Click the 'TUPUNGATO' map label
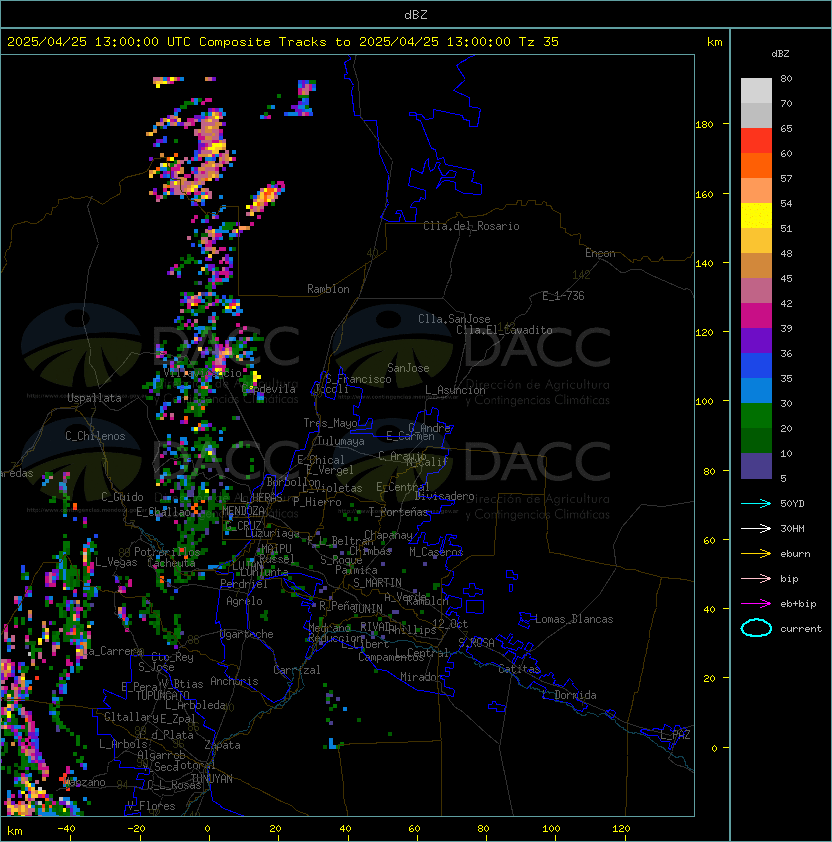 (162, 695)
